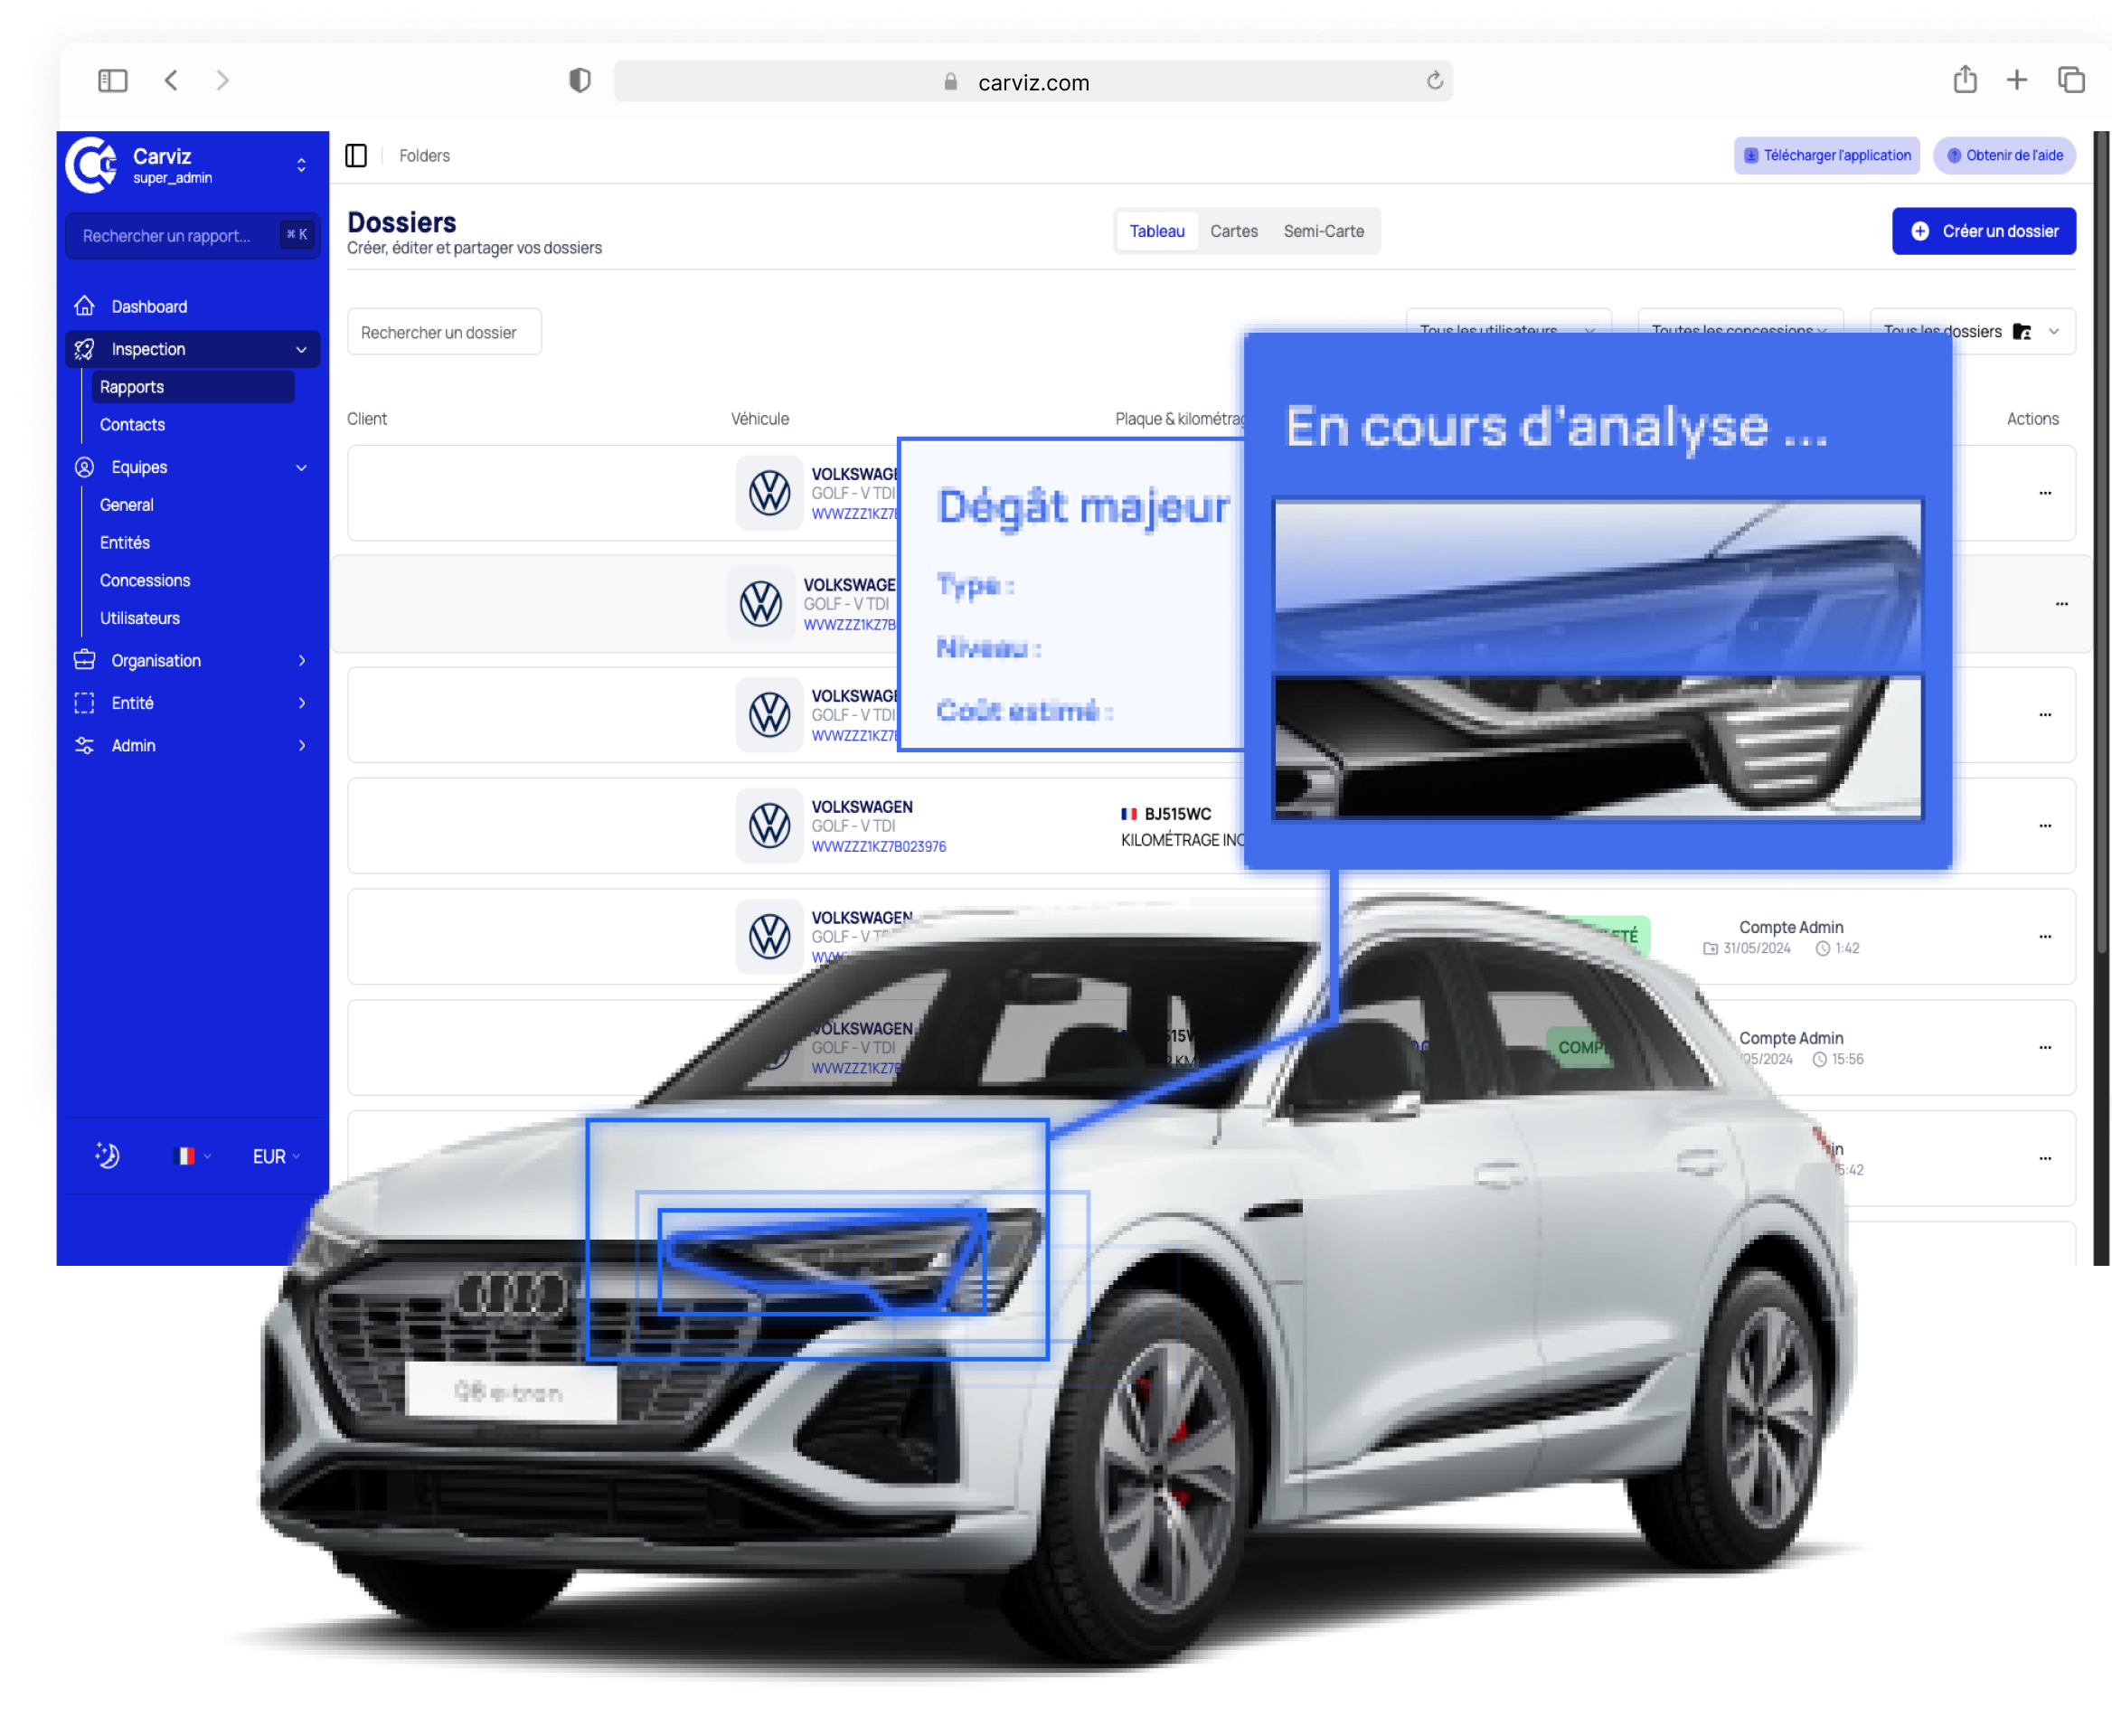
Task: Click the Folders breadcrumb
Action: [x=424, y=156]
